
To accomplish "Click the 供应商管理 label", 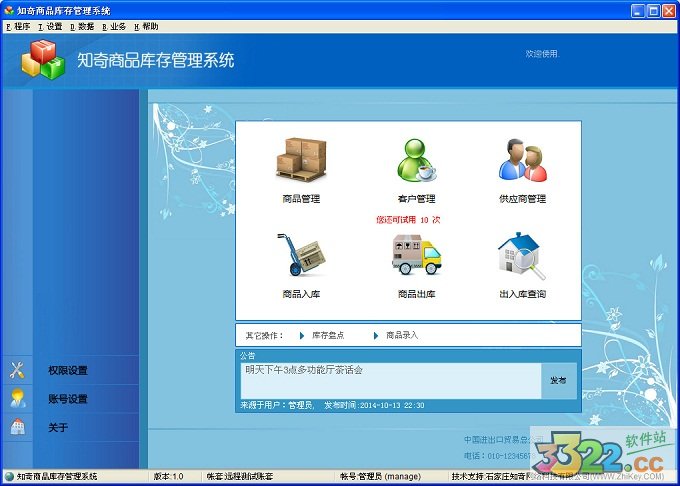I will [522, 199].
